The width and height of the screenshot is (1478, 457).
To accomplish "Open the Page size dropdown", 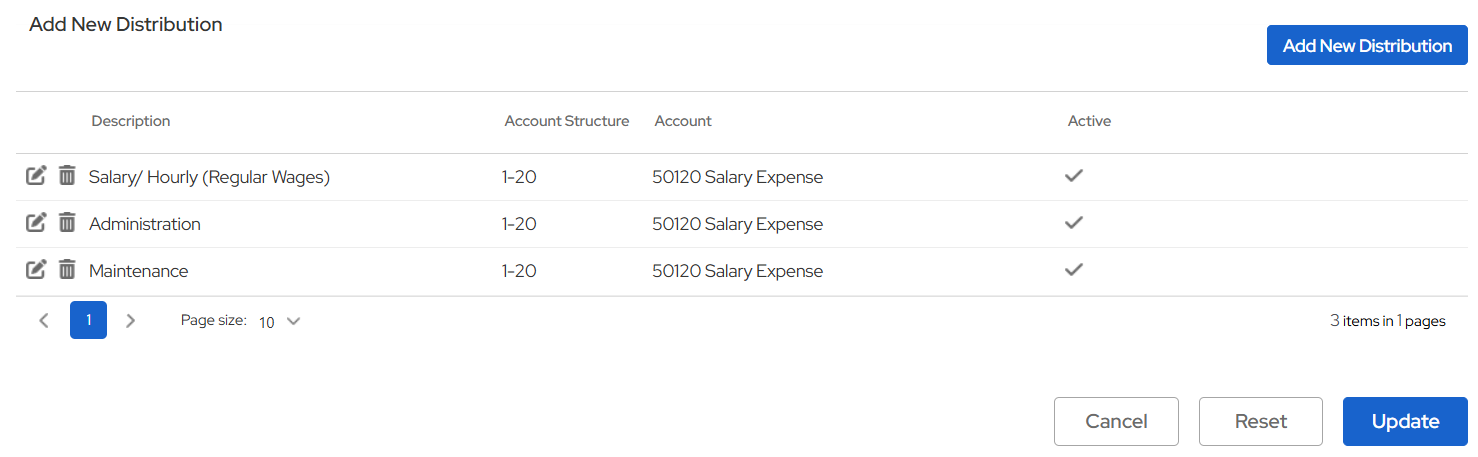I will [280, 322].
